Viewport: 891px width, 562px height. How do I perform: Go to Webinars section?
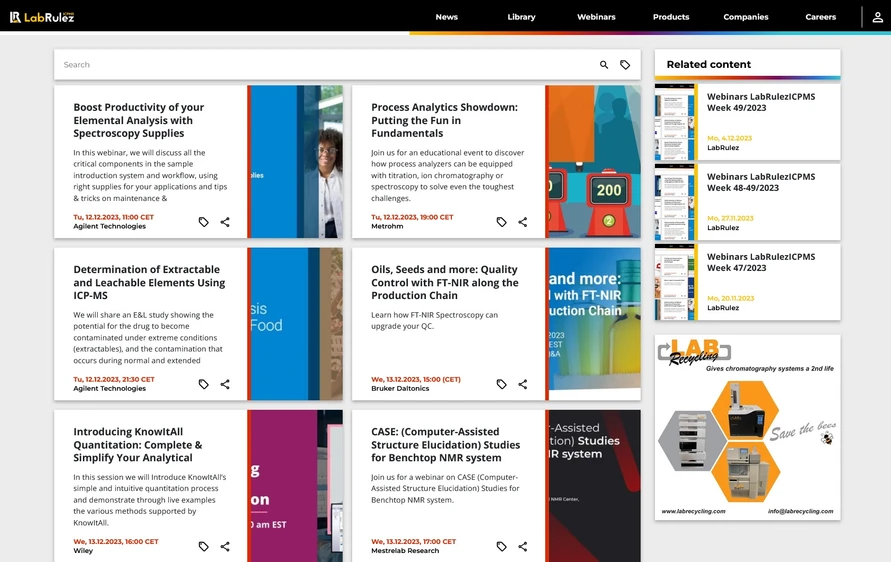[596, 17]
